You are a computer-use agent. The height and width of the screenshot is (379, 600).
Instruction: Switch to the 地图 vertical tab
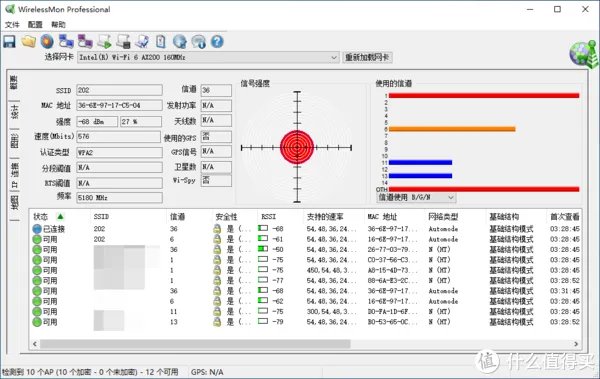click(x=14, y=203)
